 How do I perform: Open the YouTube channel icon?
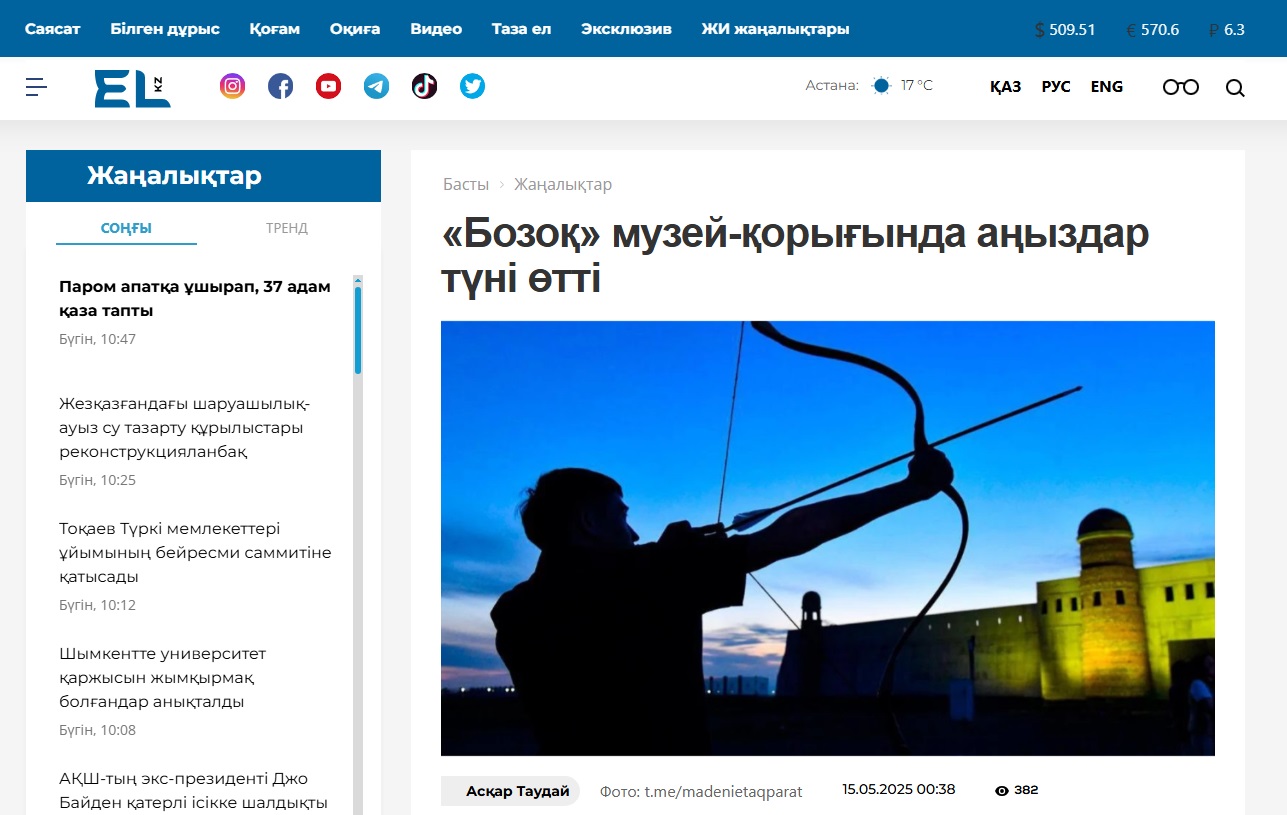tap(329, 86)
